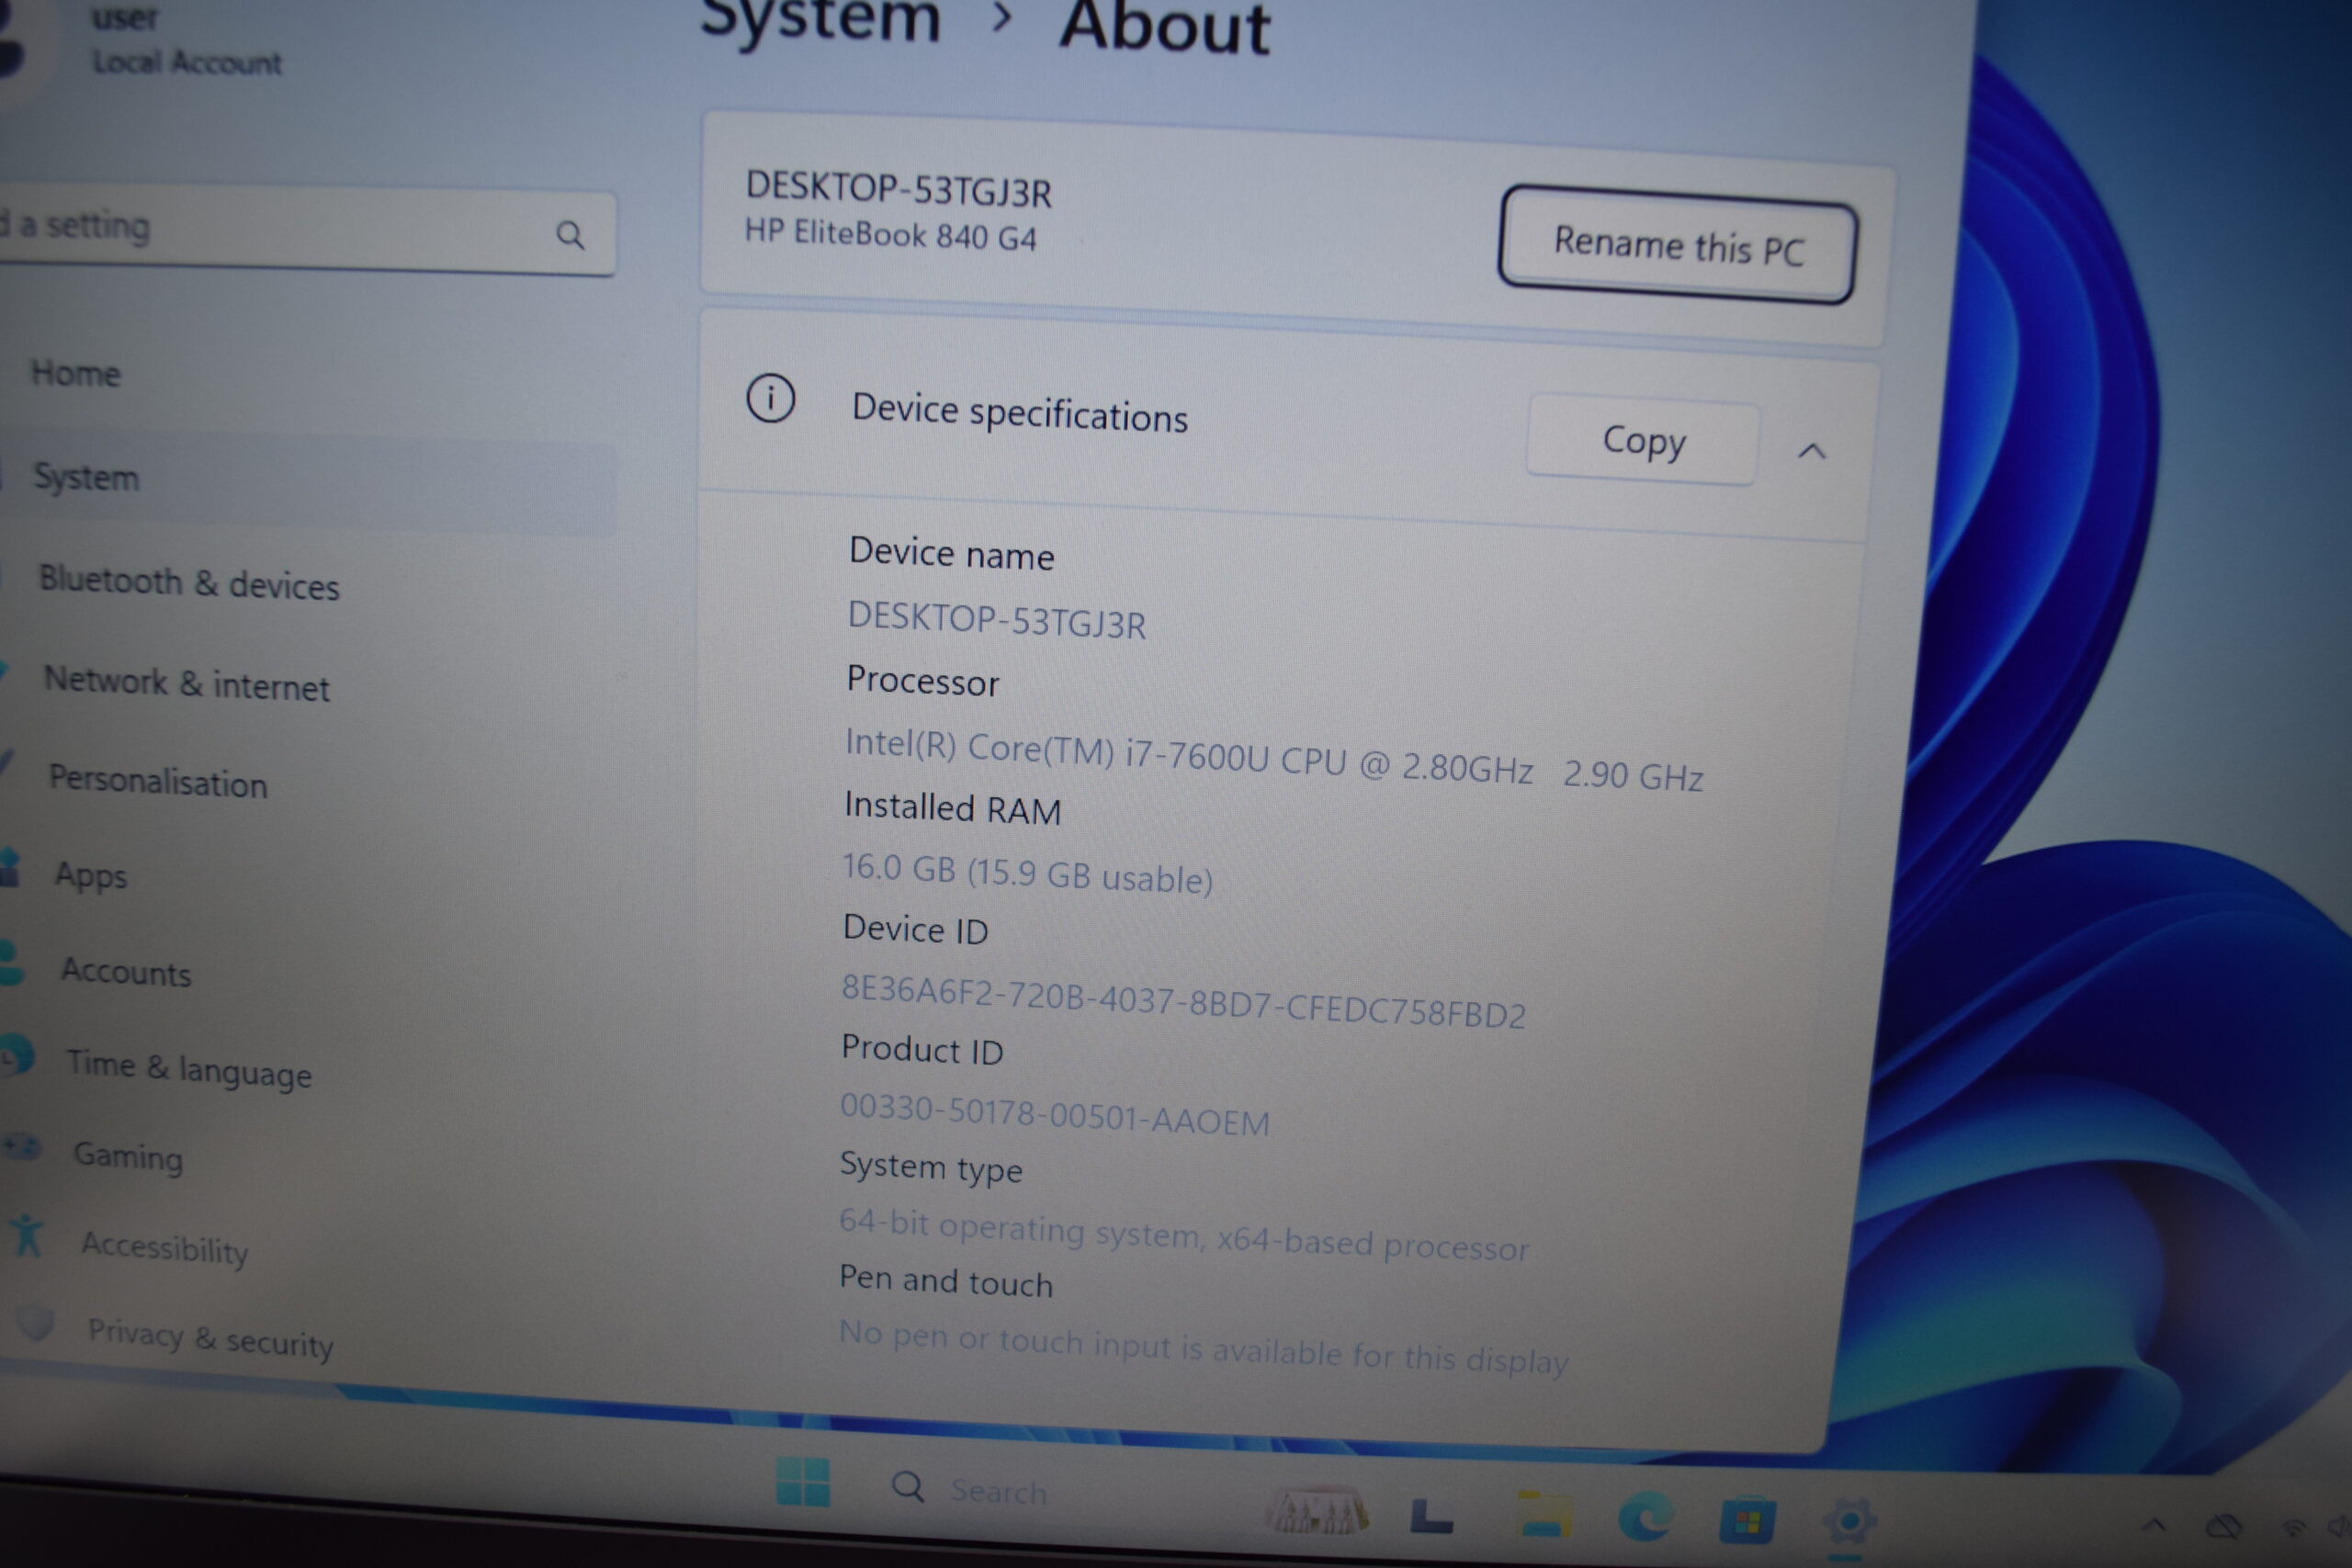
Task: Click the taskbar search magnifier icon
Action: tap(907, 1487)
